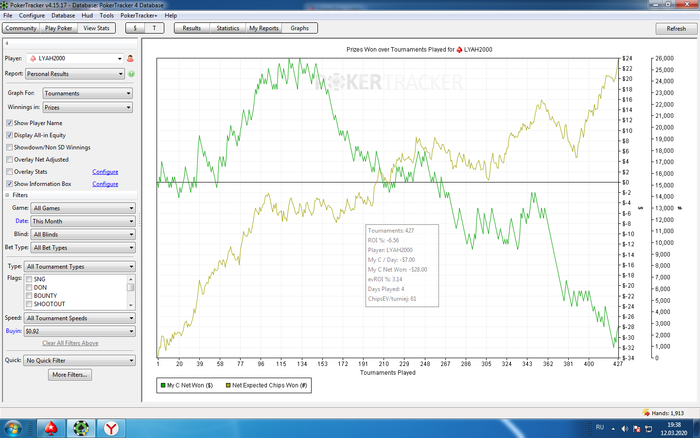The image size is (700, 438).
Task: Toggle the Show Player Name checkbox
Action: [9, 123]
